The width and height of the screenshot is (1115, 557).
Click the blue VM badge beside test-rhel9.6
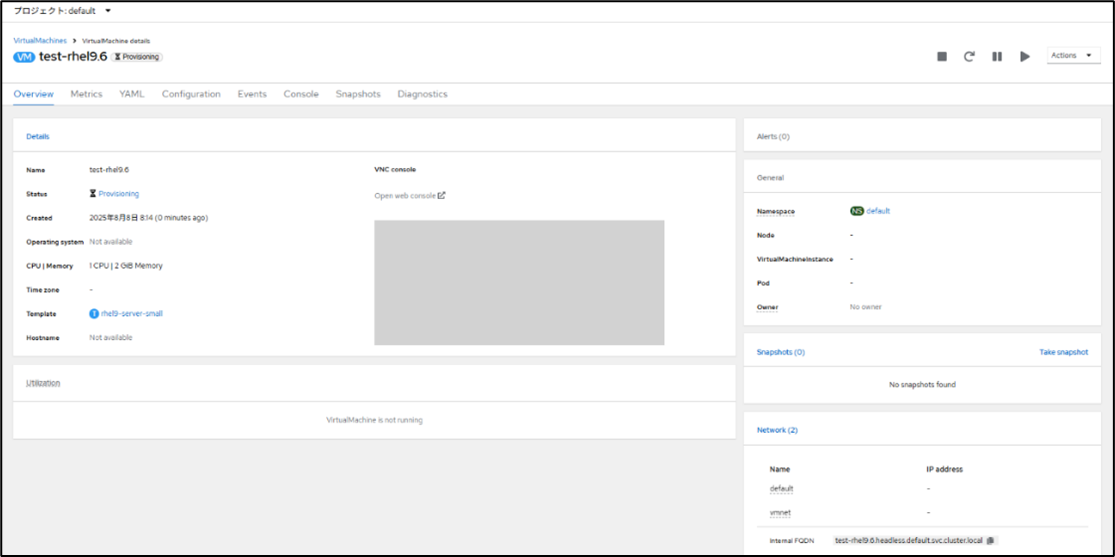point(24,57)
